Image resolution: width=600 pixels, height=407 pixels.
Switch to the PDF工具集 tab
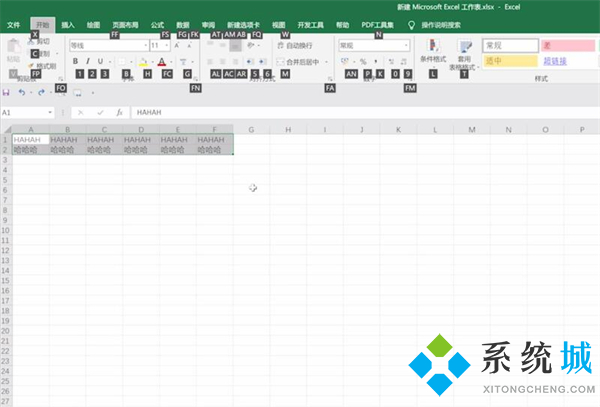tap(378, 25)
